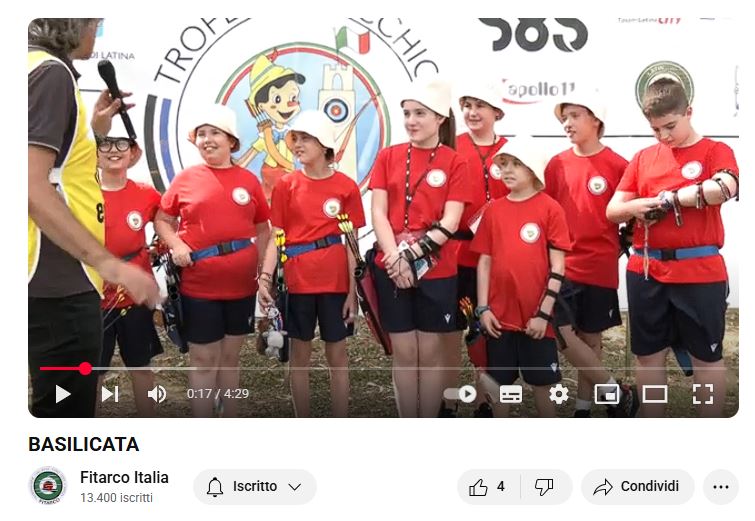Enter fullscreen mode
755x521 pixels.
[x=703, y=394]
